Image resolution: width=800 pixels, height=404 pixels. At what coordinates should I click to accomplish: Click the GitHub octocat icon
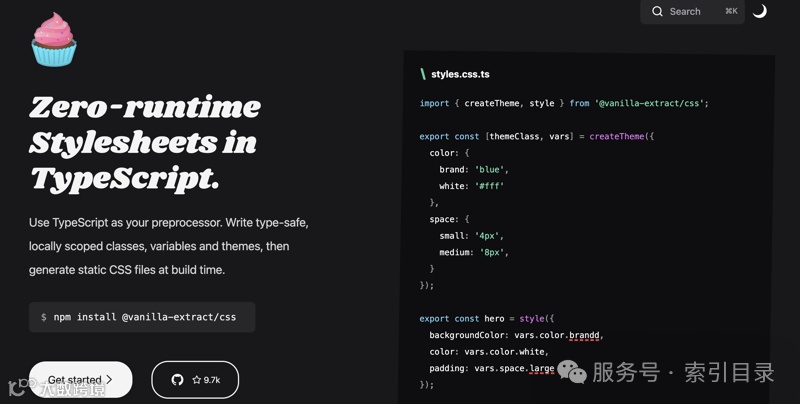coord(178,380)
